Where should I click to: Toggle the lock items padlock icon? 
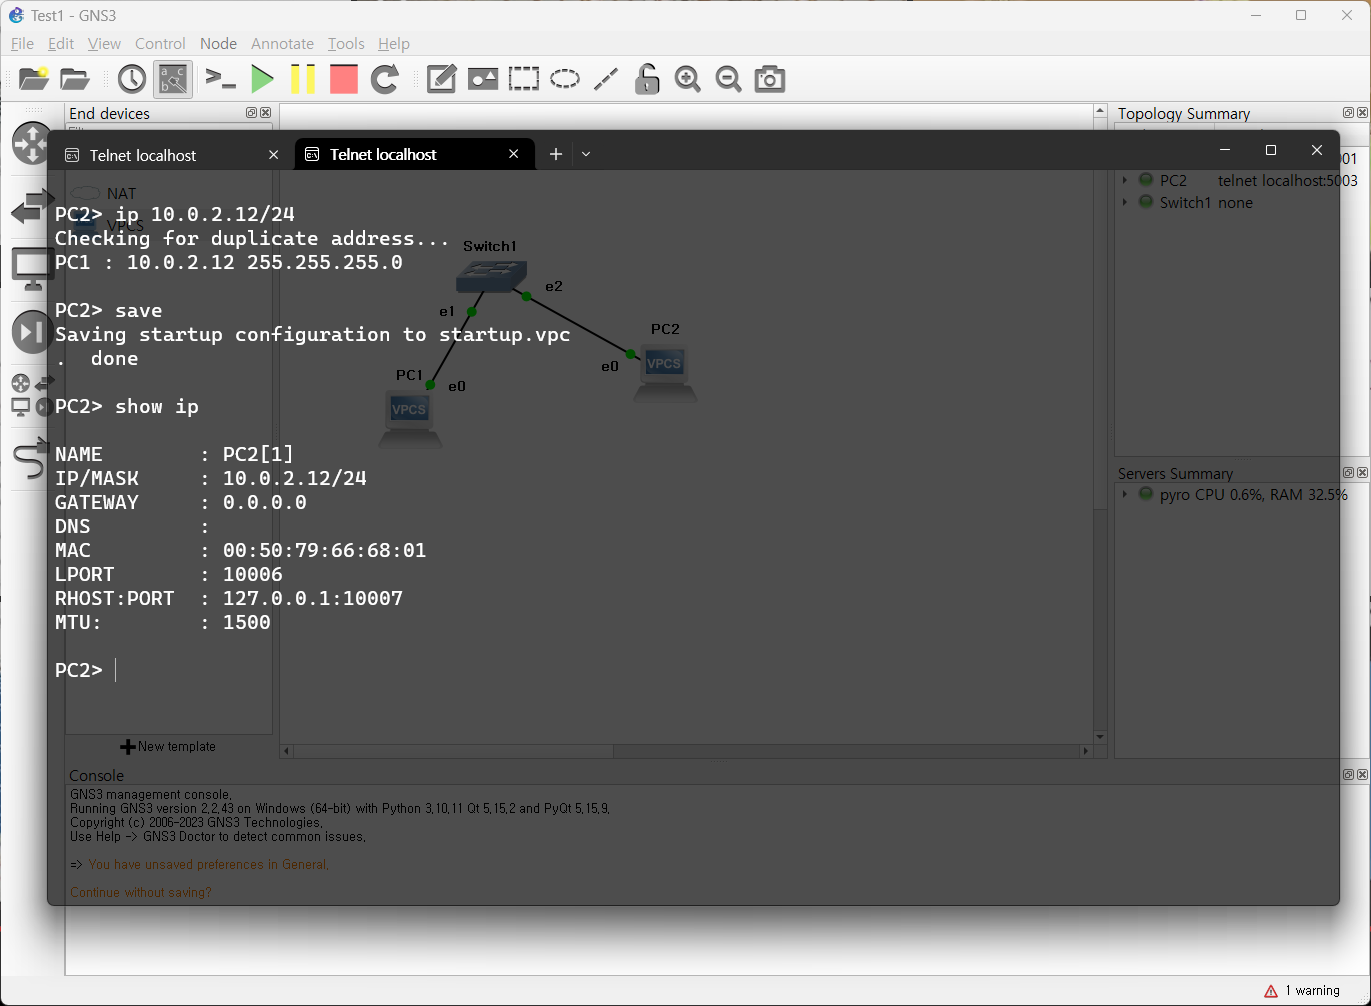point(647,79)
